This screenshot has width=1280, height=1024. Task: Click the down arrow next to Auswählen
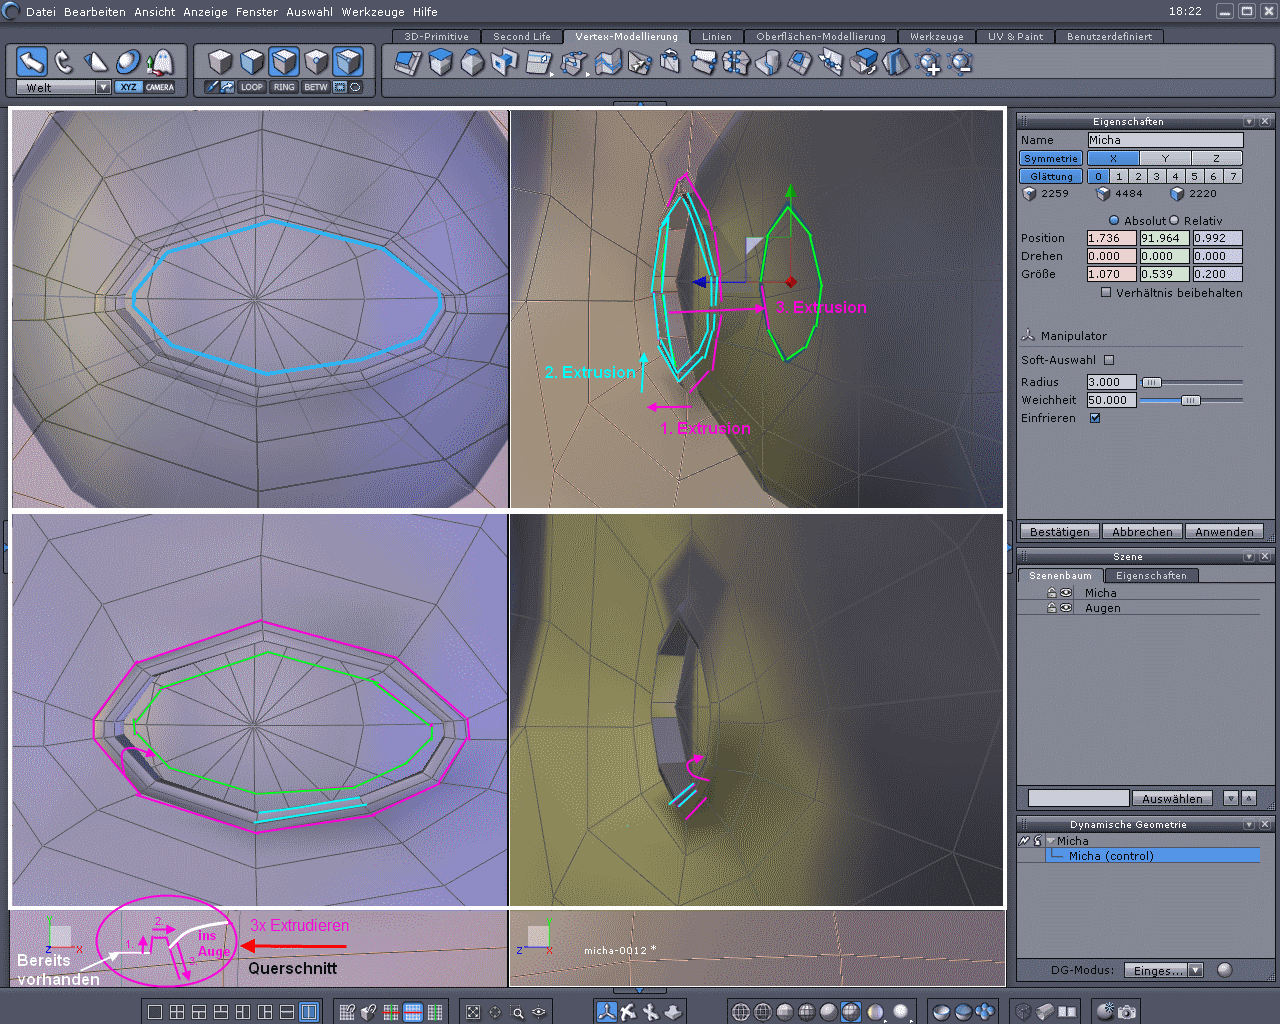[1231, 798]
